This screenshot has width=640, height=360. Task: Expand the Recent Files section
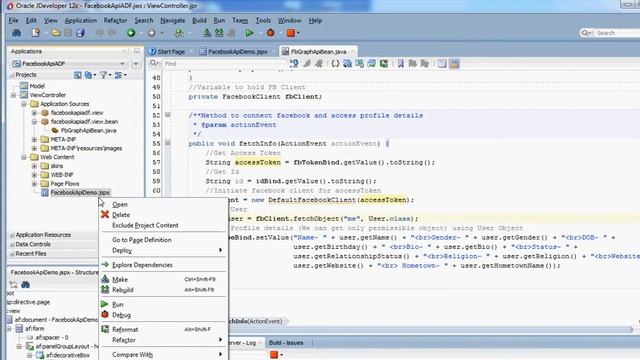click(12, 253)
